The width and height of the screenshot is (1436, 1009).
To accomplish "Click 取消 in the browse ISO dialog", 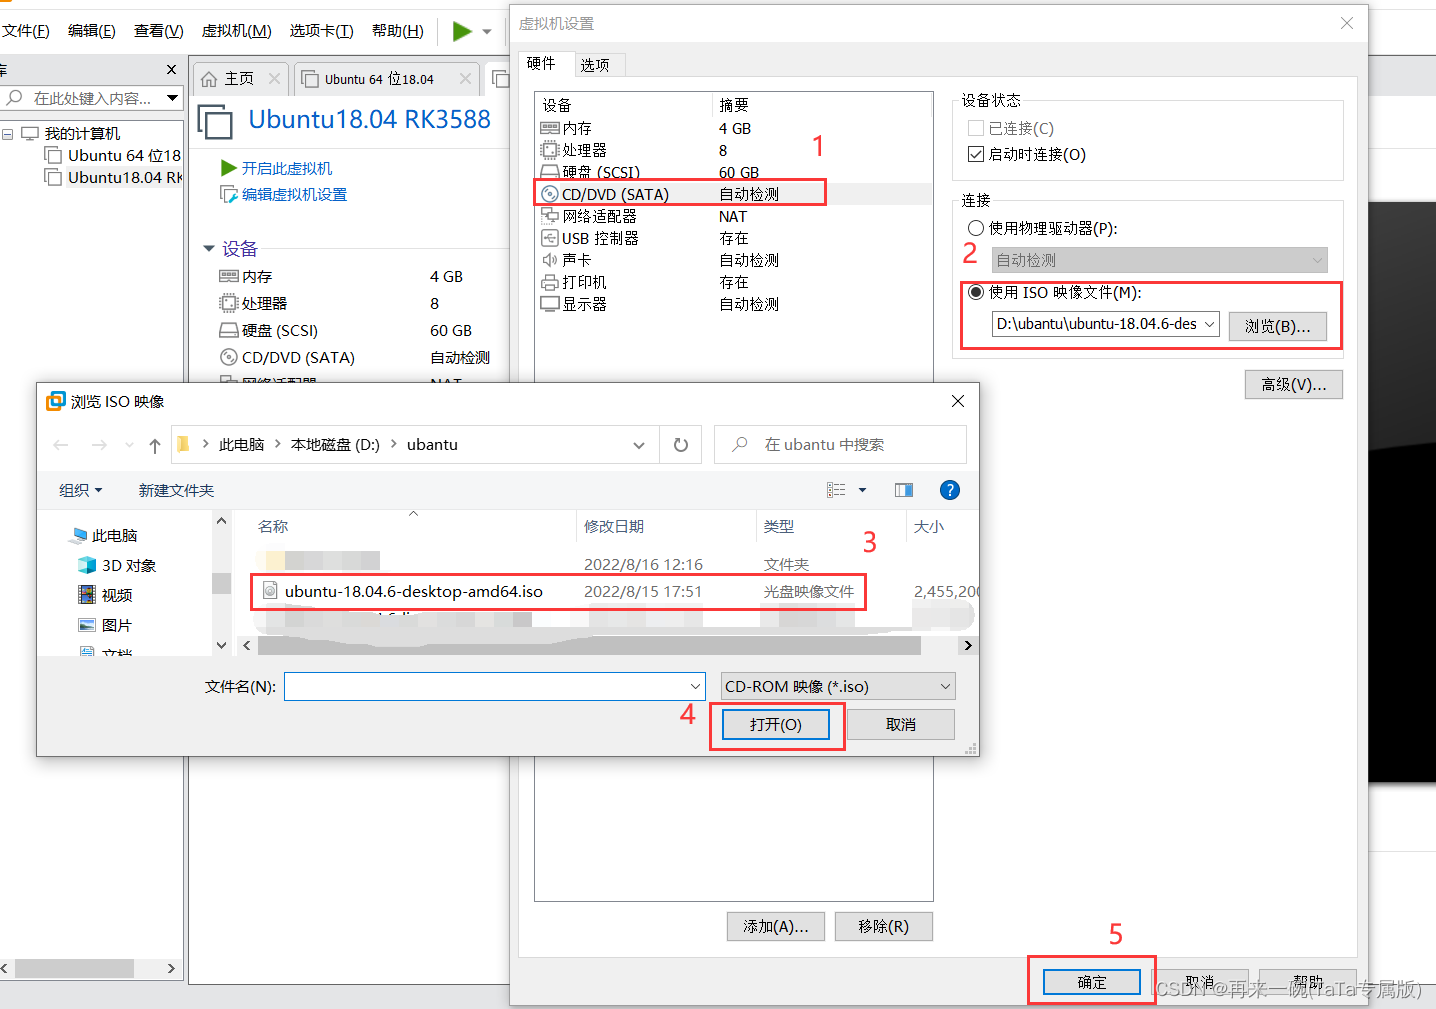I will (900, 724).
